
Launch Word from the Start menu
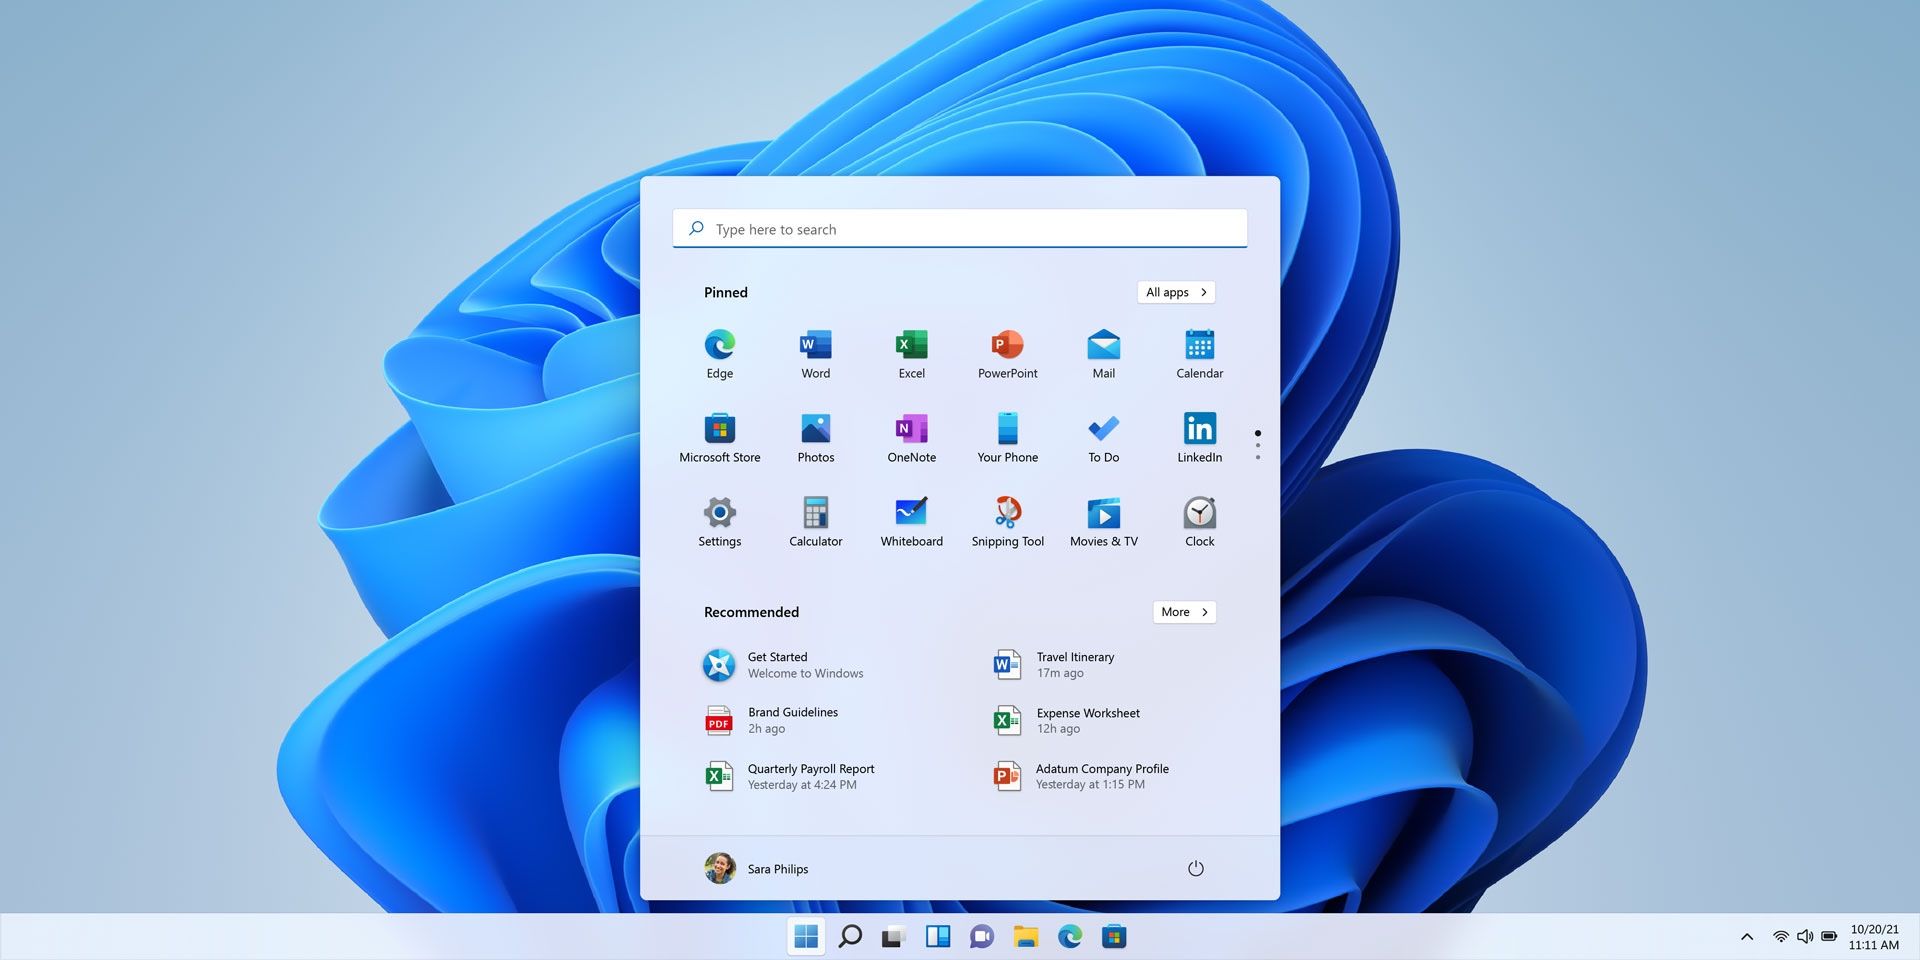(x=815, y=347)
